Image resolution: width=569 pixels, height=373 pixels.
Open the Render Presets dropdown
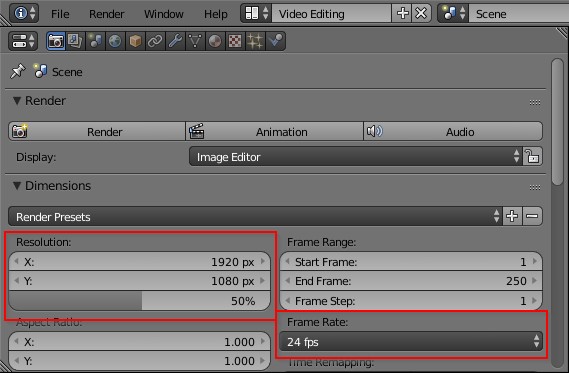click(x=255, y=216)
